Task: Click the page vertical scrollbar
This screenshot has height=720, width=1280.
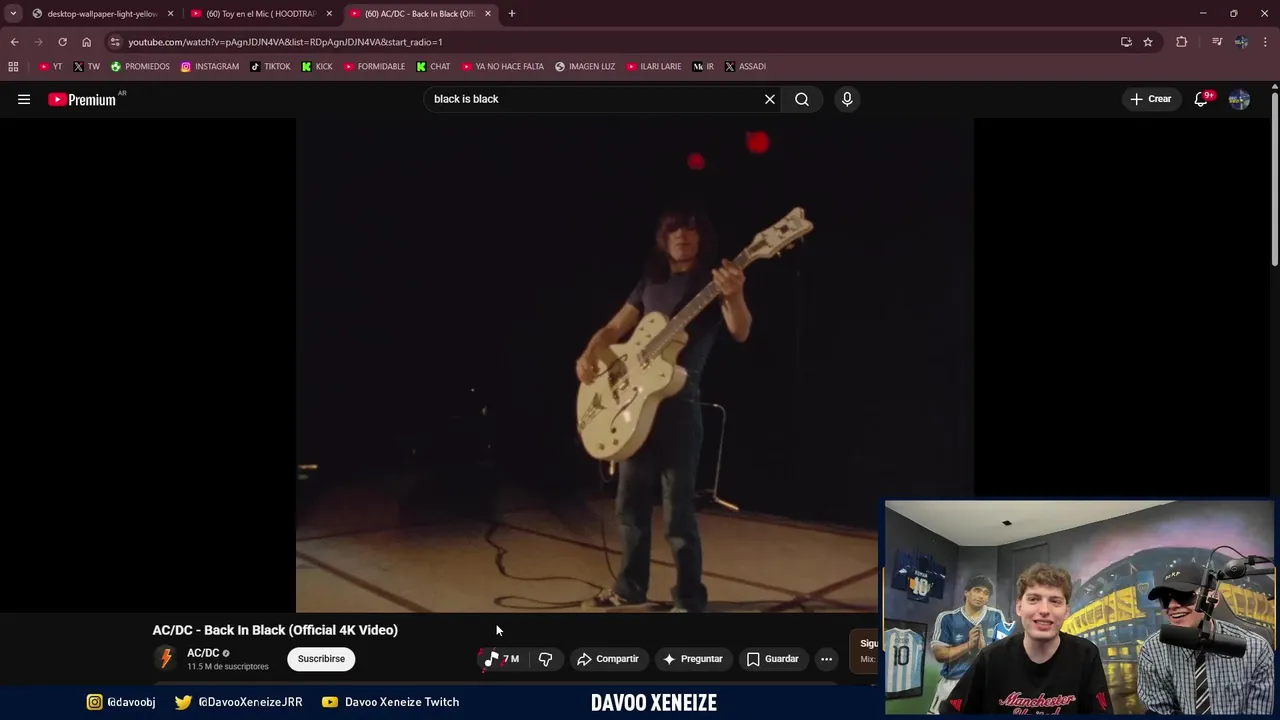Action: pyautogui.click(x=1274, y=180)
